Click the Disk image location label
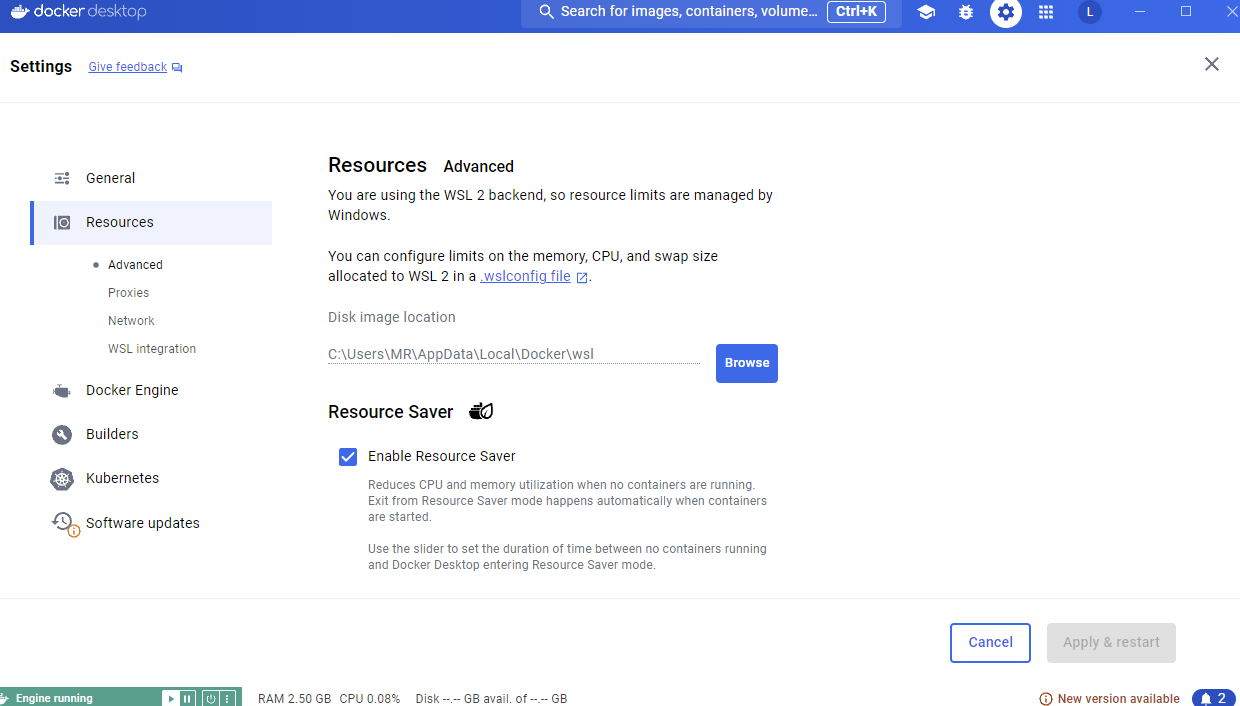 (392, 317)
